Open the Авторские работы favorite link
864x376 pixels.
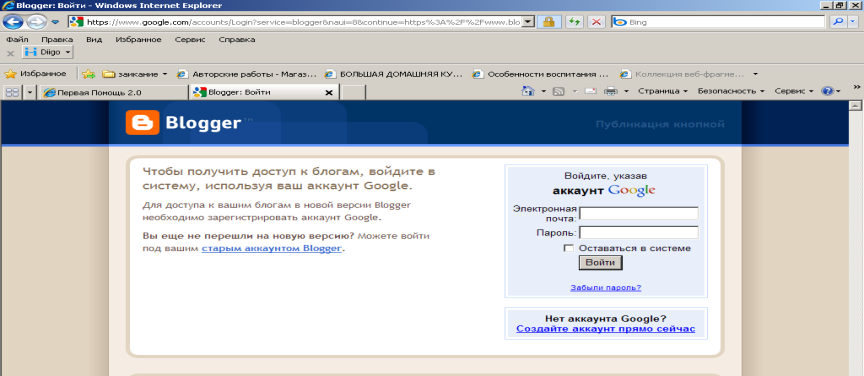[247, 74]
